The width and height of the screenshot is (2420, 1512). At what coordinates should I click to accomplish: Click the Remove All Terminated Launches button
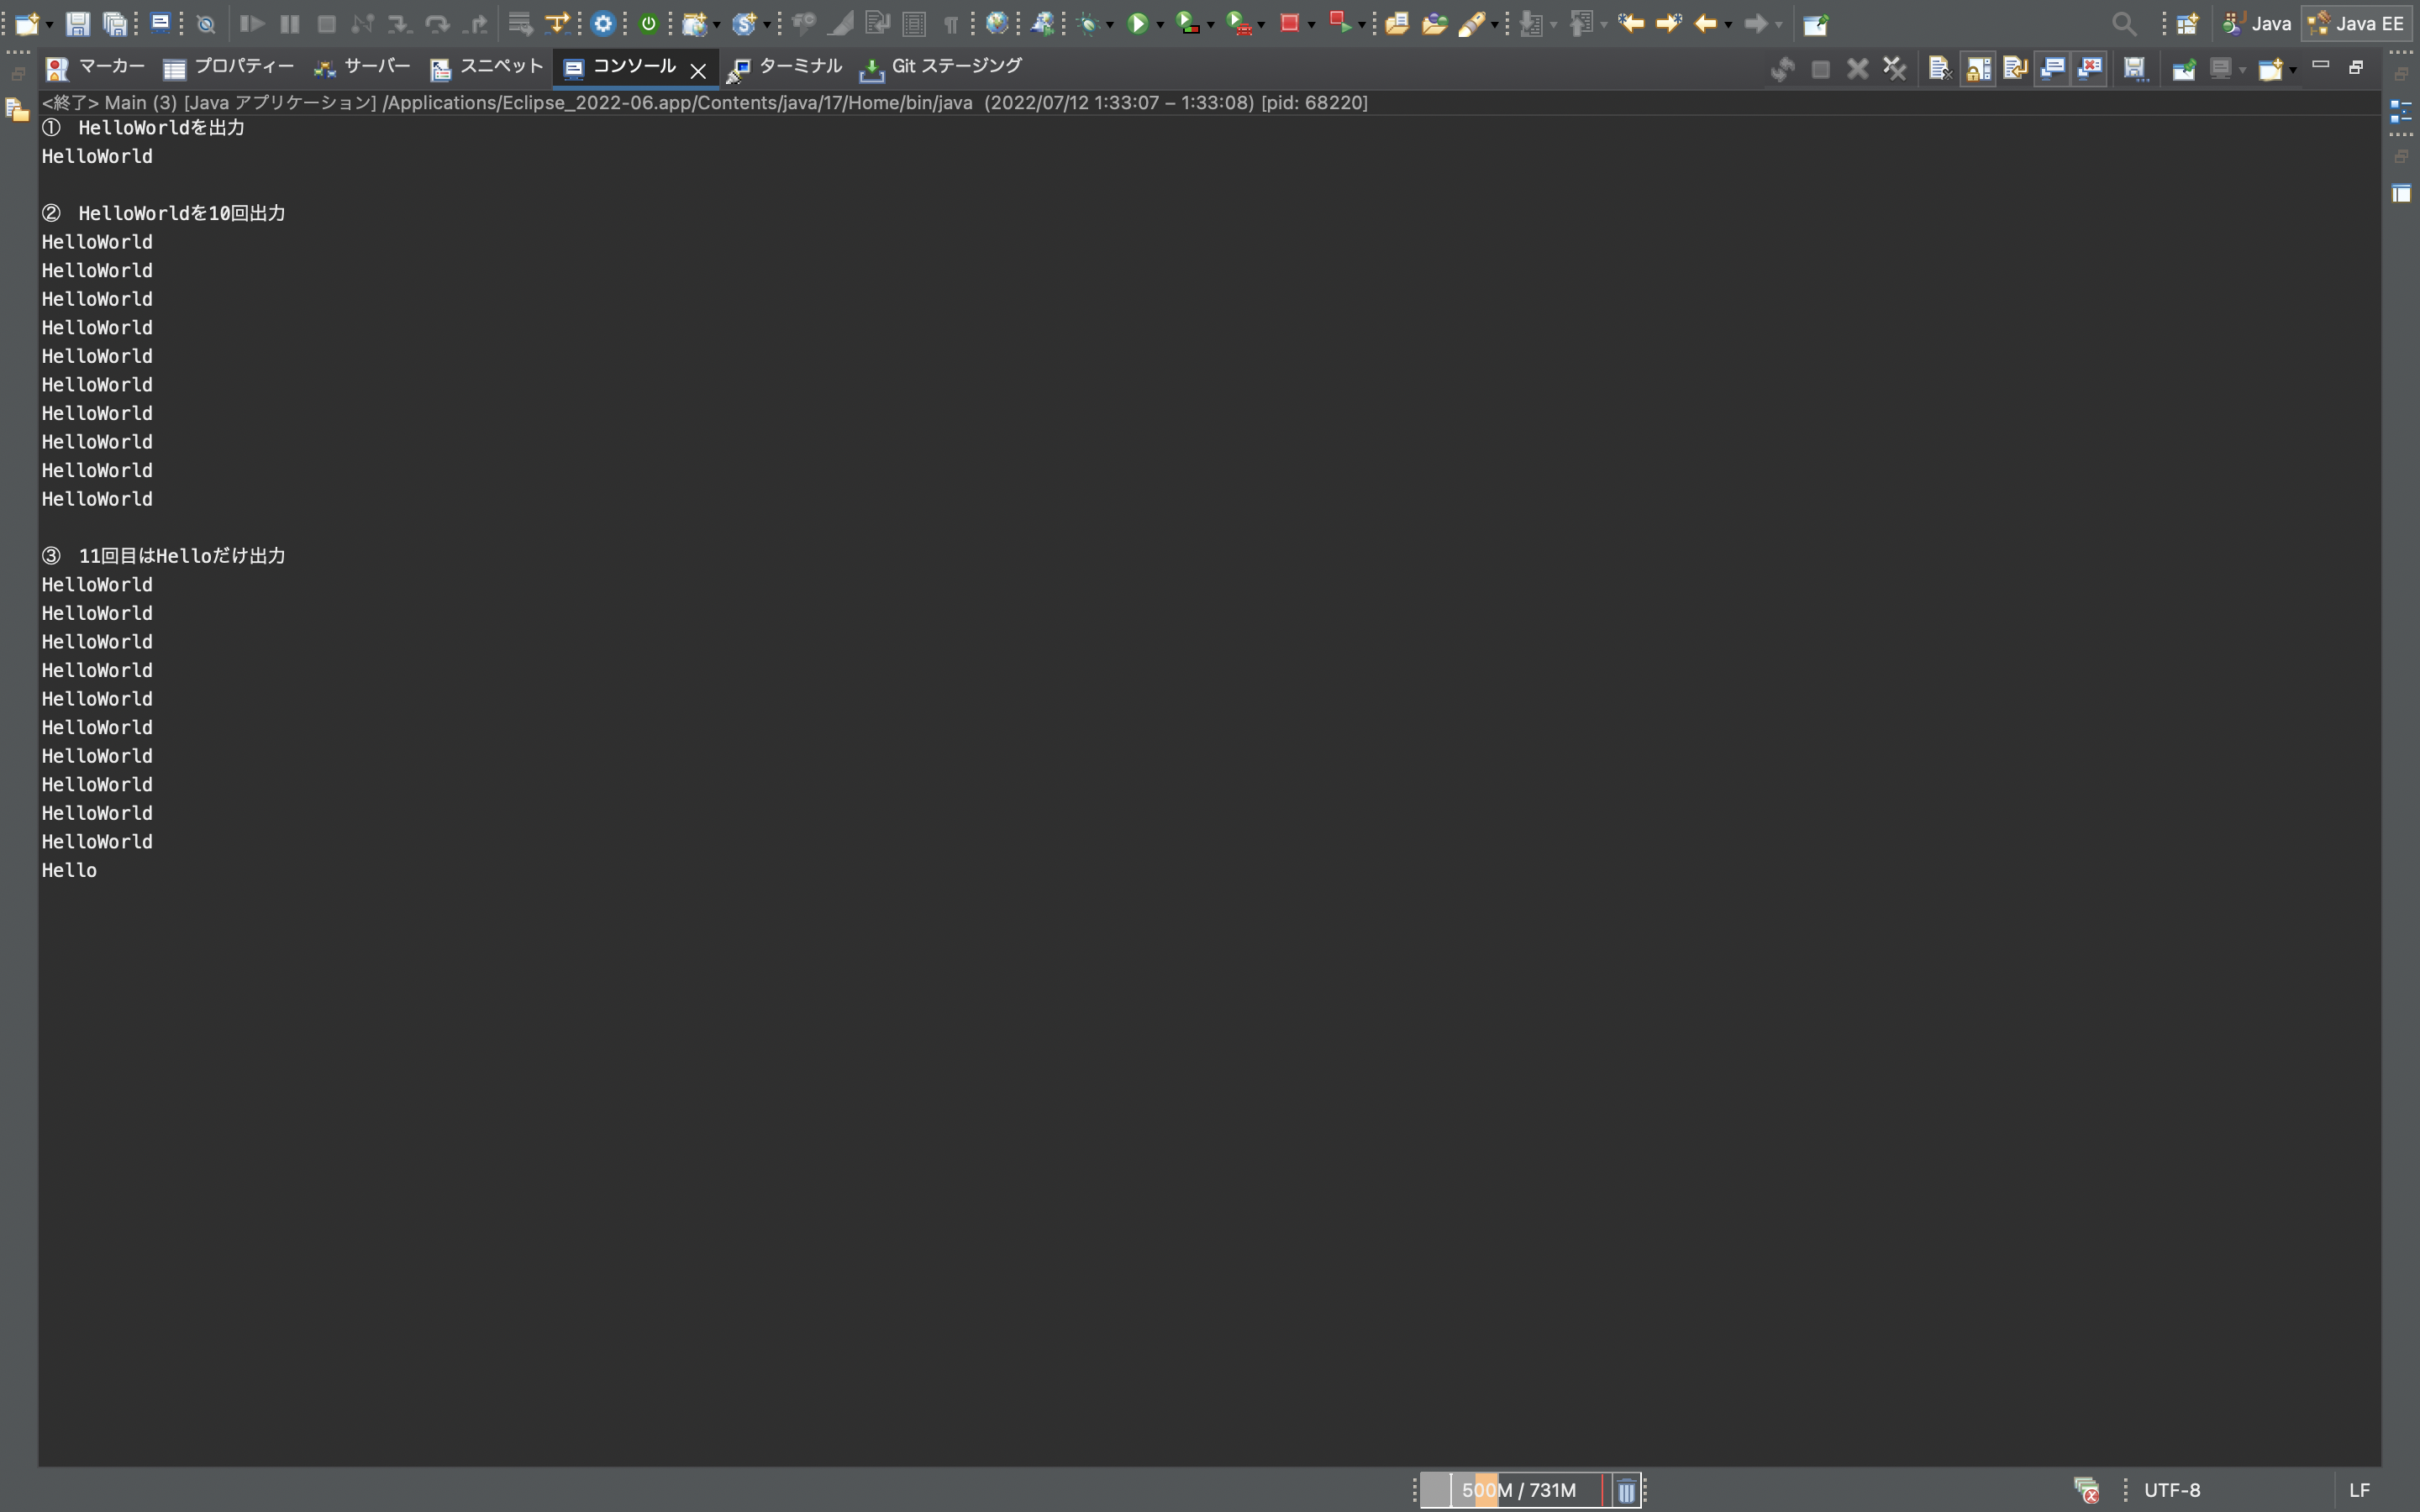coord(1894,68)
